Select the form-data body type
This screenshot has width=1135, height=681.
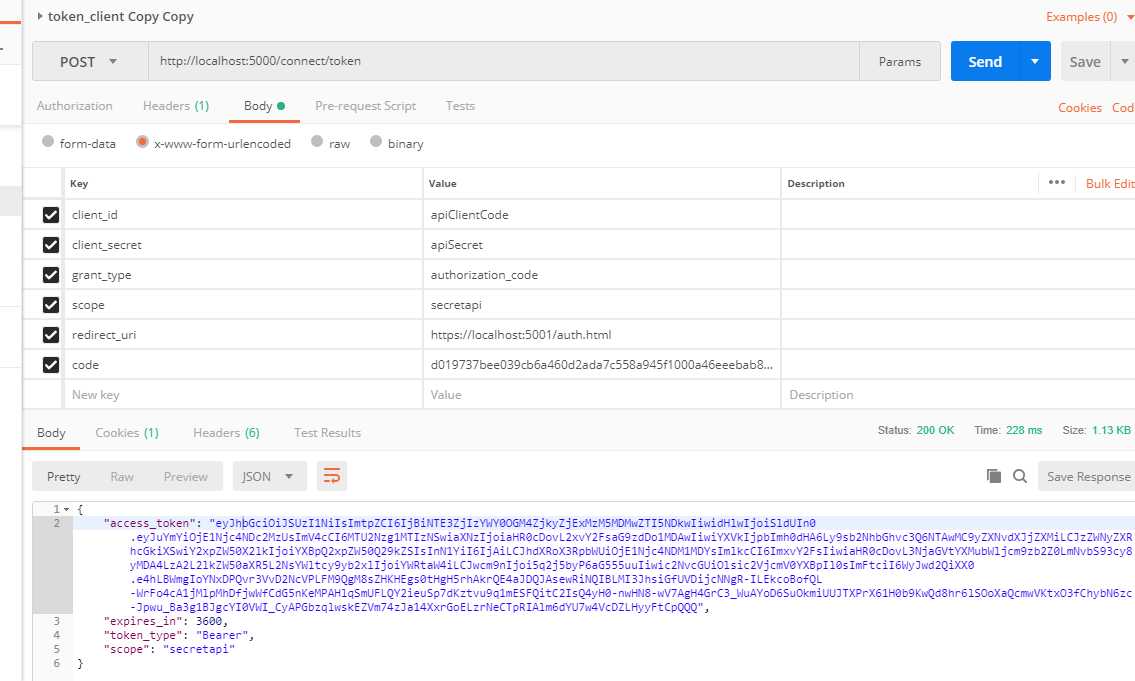click(48, 142)
